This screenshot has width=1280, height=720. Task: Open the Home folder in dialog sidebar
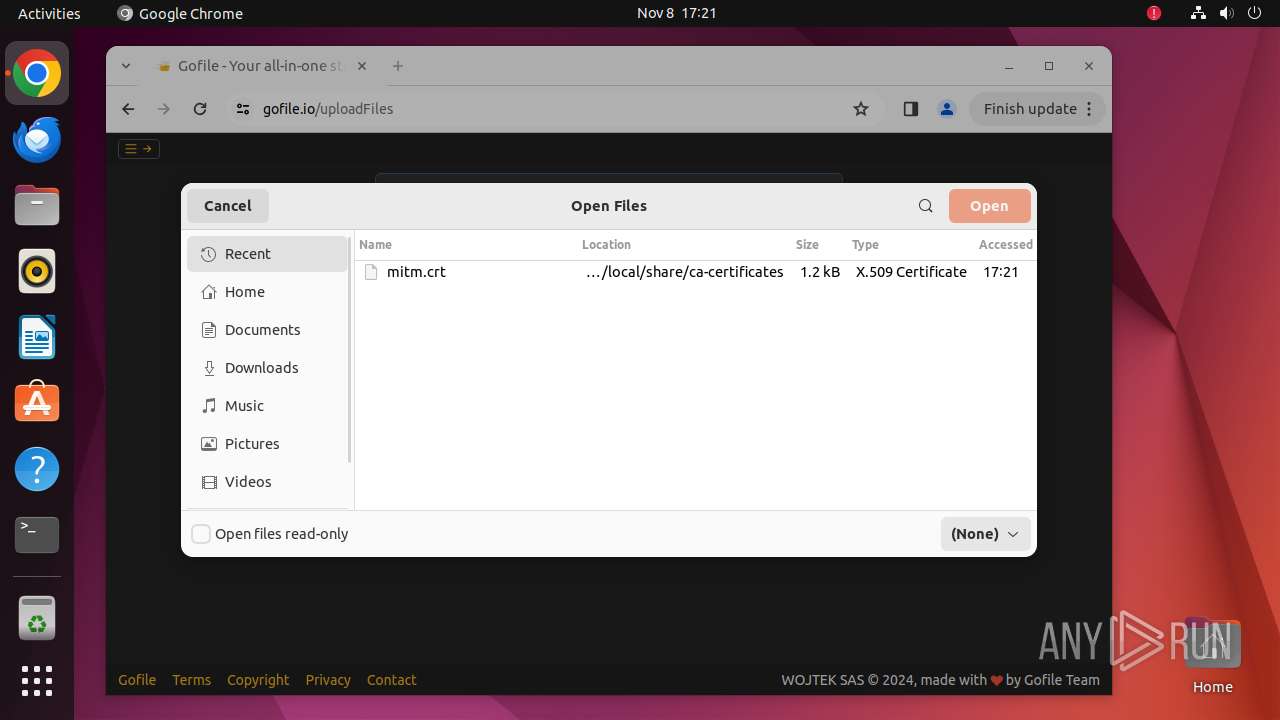(267, 292)
